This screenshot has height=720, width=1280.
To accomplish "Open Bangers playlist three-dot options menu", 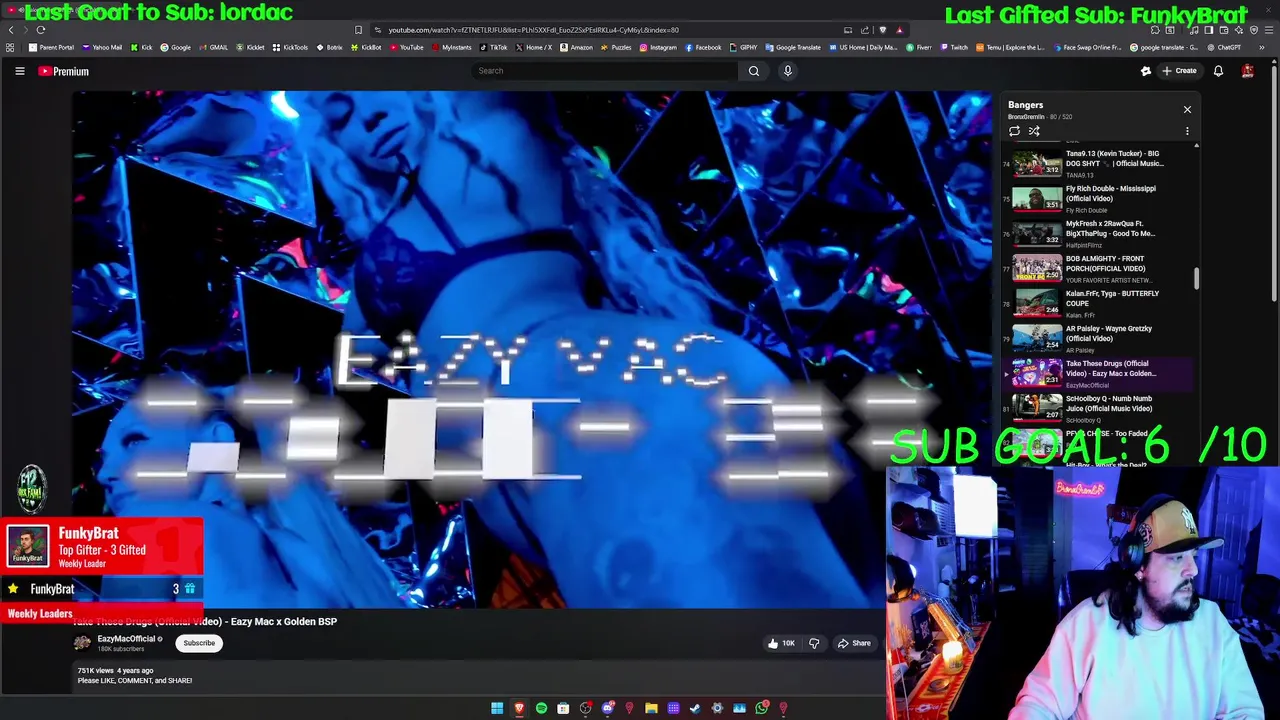I will (x=1187, y=131).
